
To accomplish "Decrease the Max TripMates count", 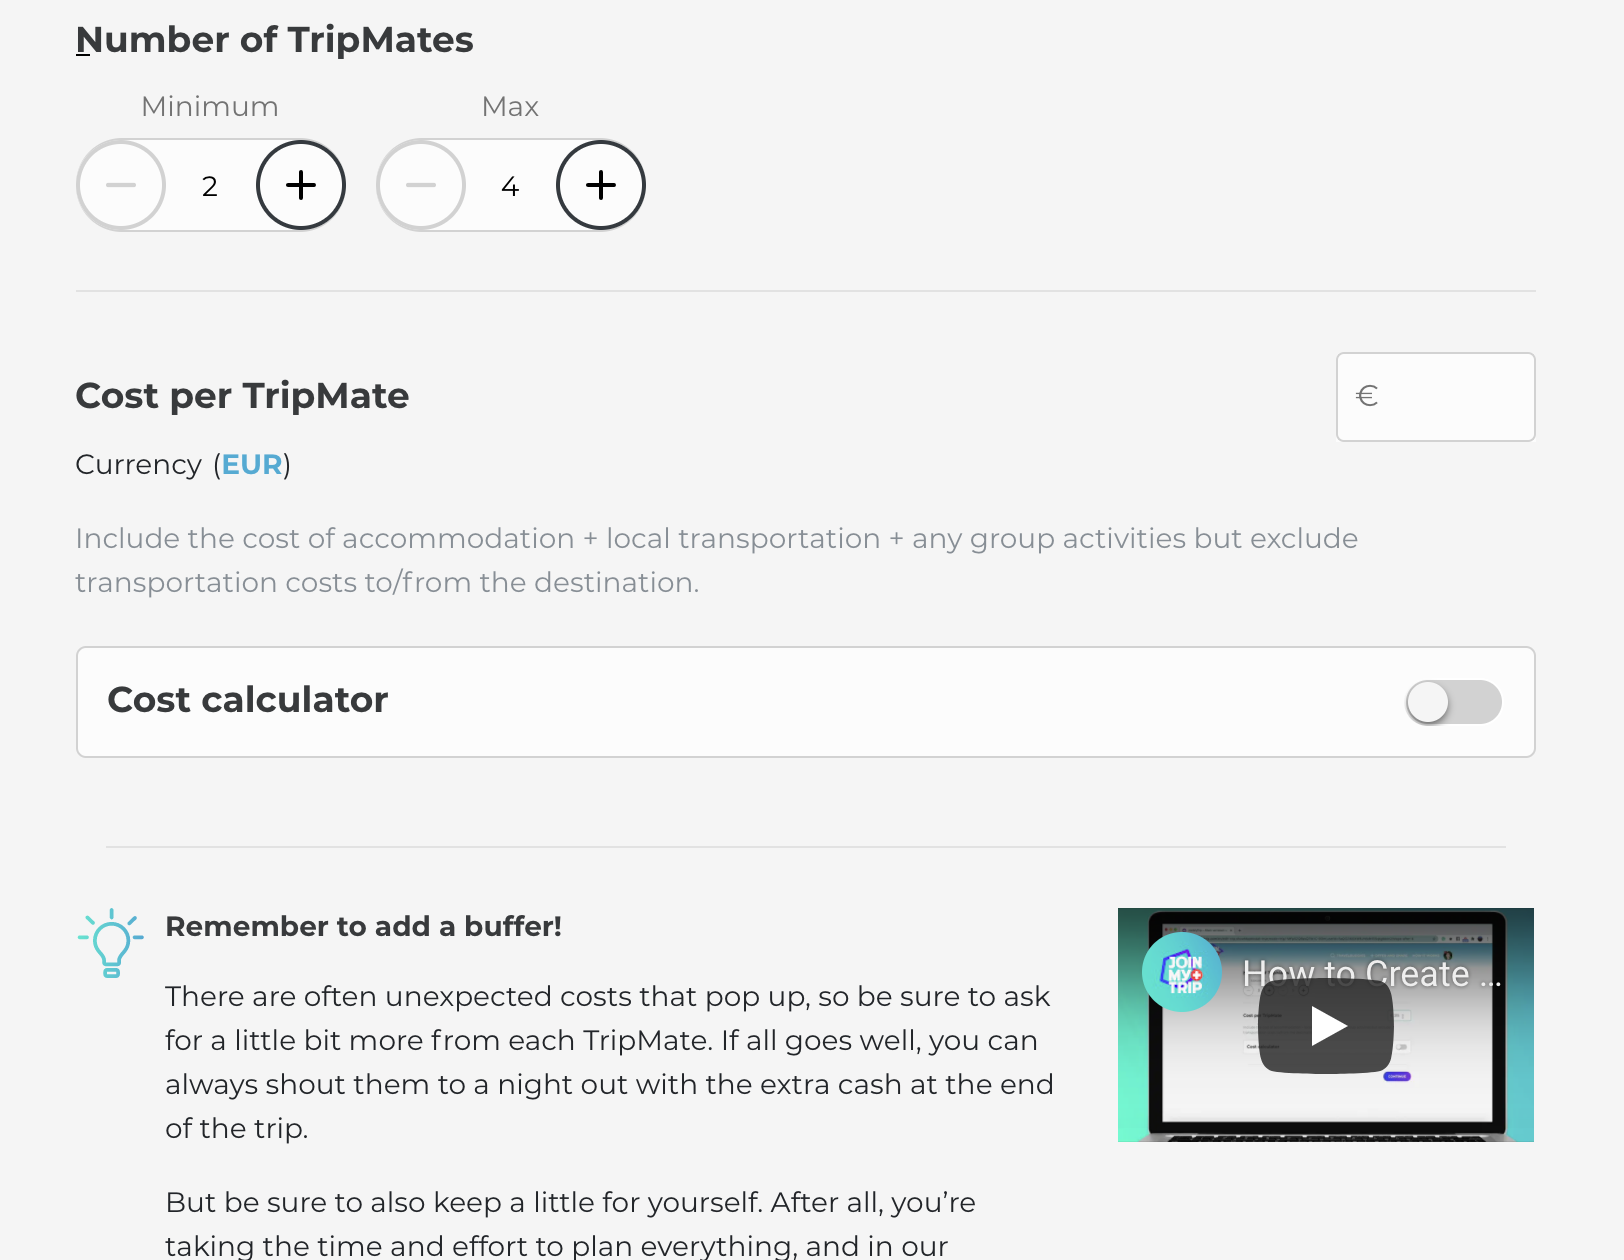I will (421, 185).
